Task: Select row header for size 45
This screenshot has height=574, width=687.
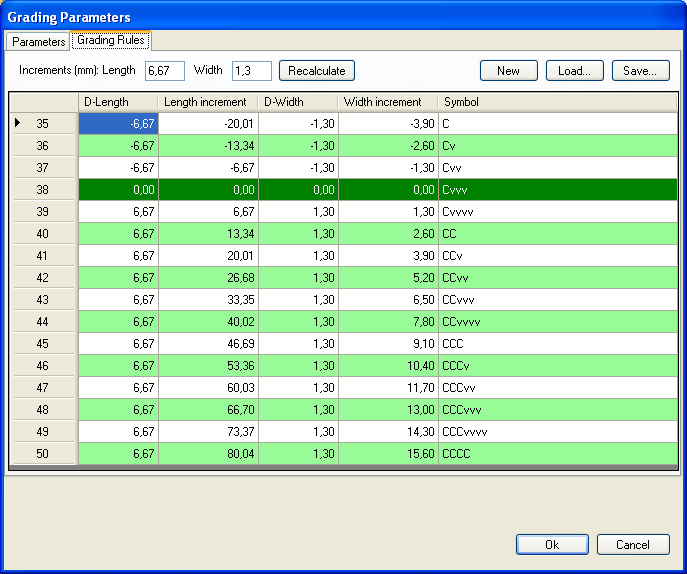Action: pyautogui.click(x=43, y=344)
